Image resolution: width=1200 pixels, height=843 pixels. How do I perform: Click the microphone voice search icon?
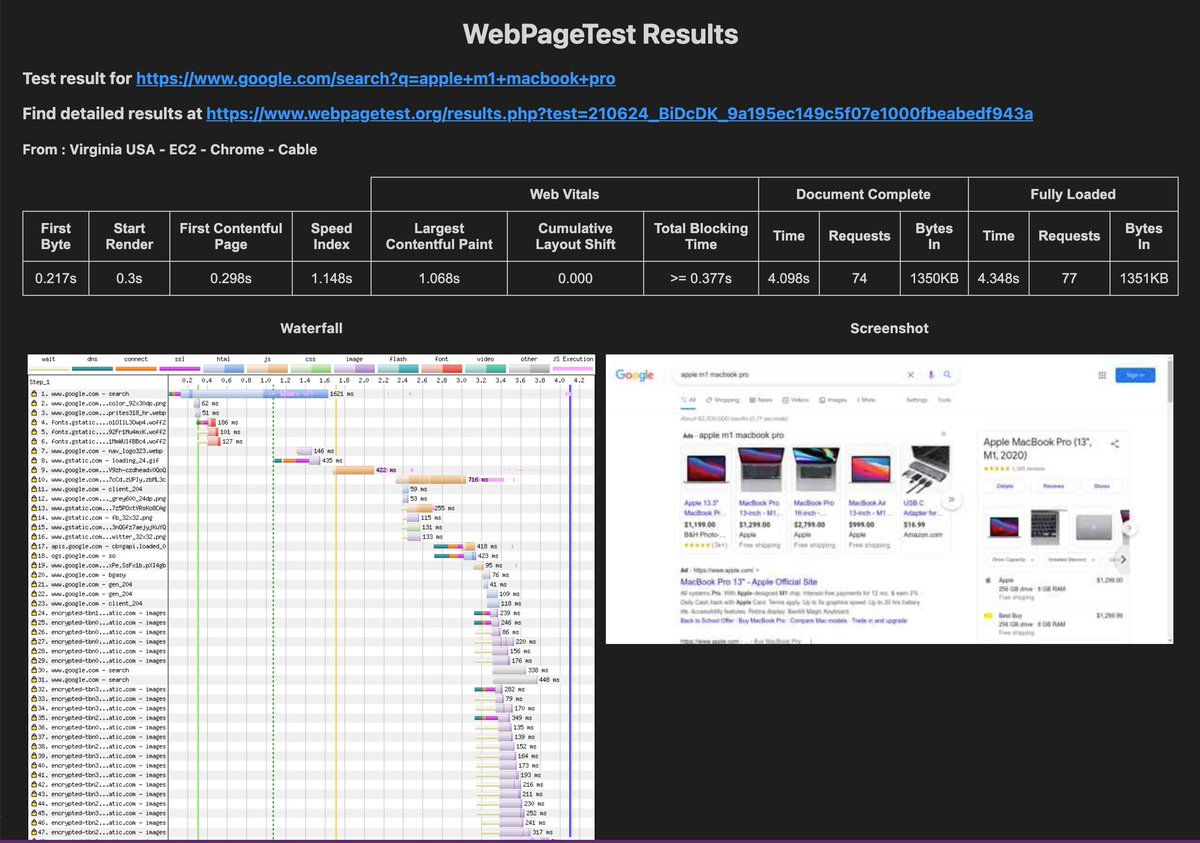point(931,374)
